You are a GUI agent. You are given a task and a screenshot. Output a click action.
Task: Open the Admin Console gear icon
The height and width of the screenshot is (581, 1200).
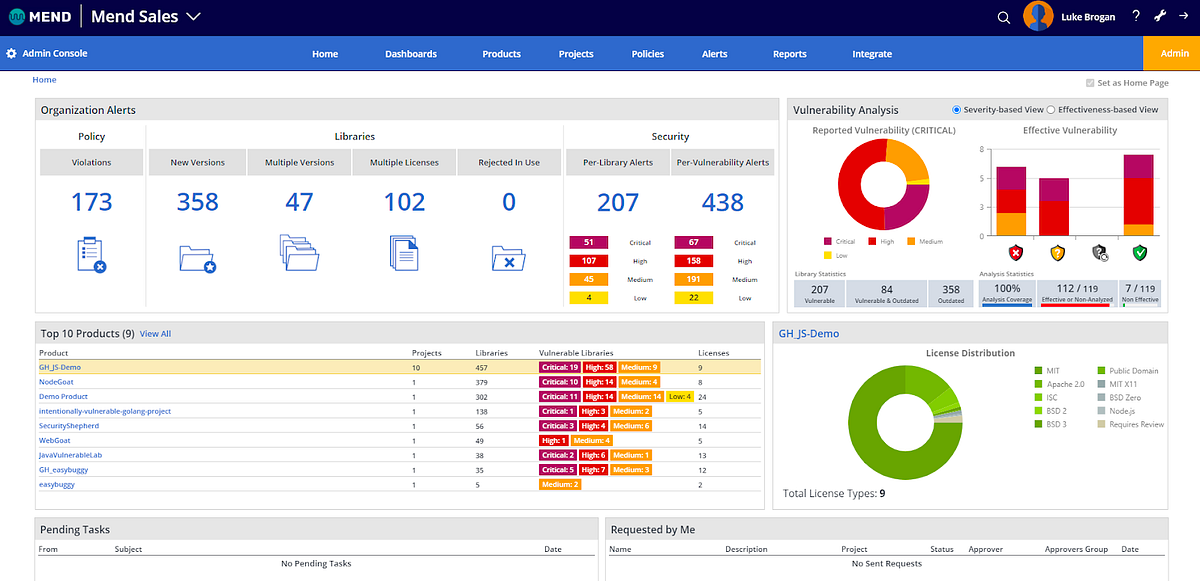tap(11, 54)
